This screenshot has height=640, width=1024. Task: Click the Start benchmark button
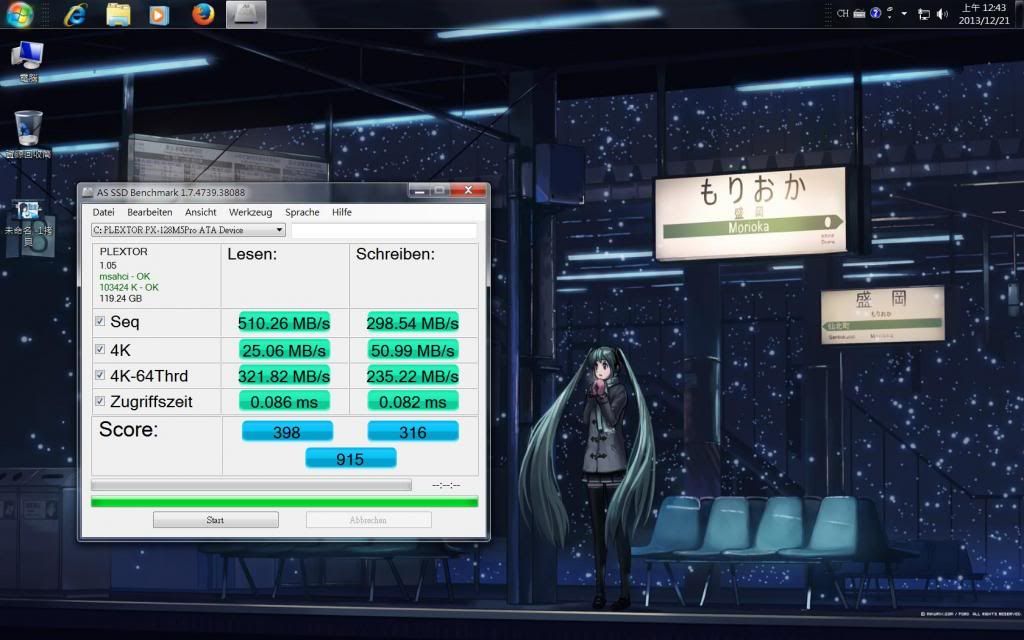[216, 520]
